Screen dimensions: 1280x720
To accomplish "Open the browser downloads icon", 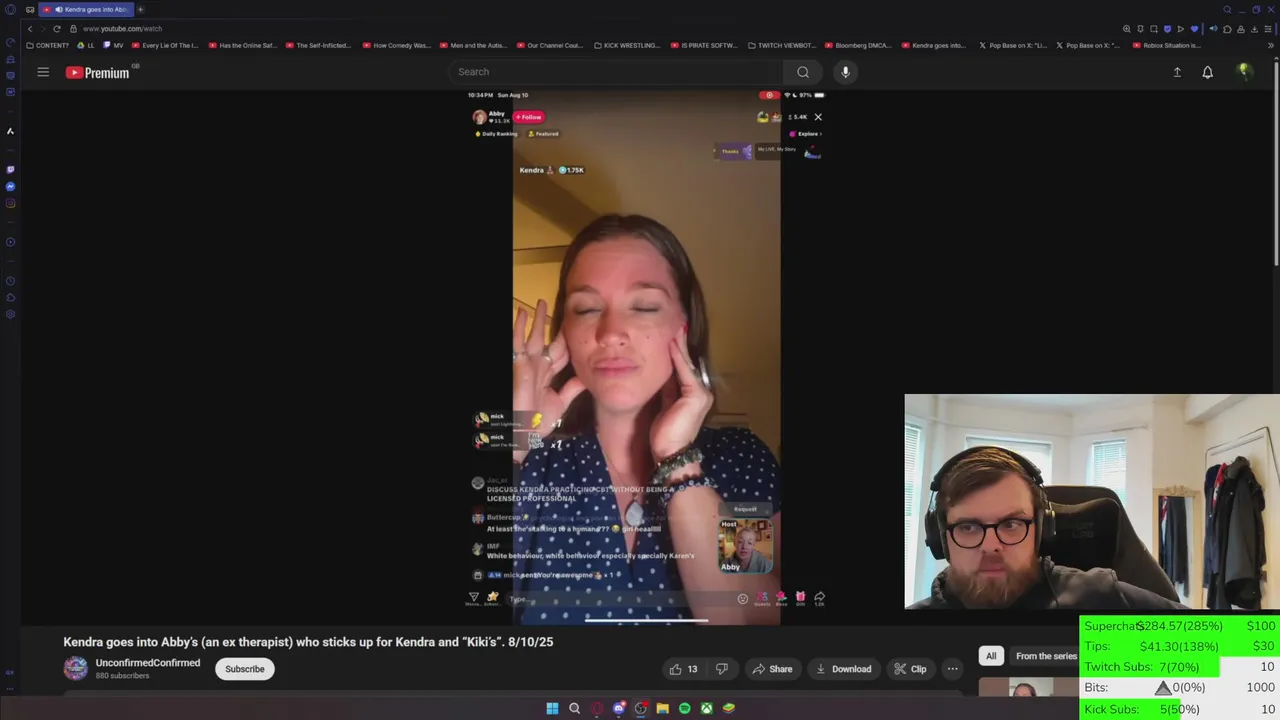I will pos(1254,29).
